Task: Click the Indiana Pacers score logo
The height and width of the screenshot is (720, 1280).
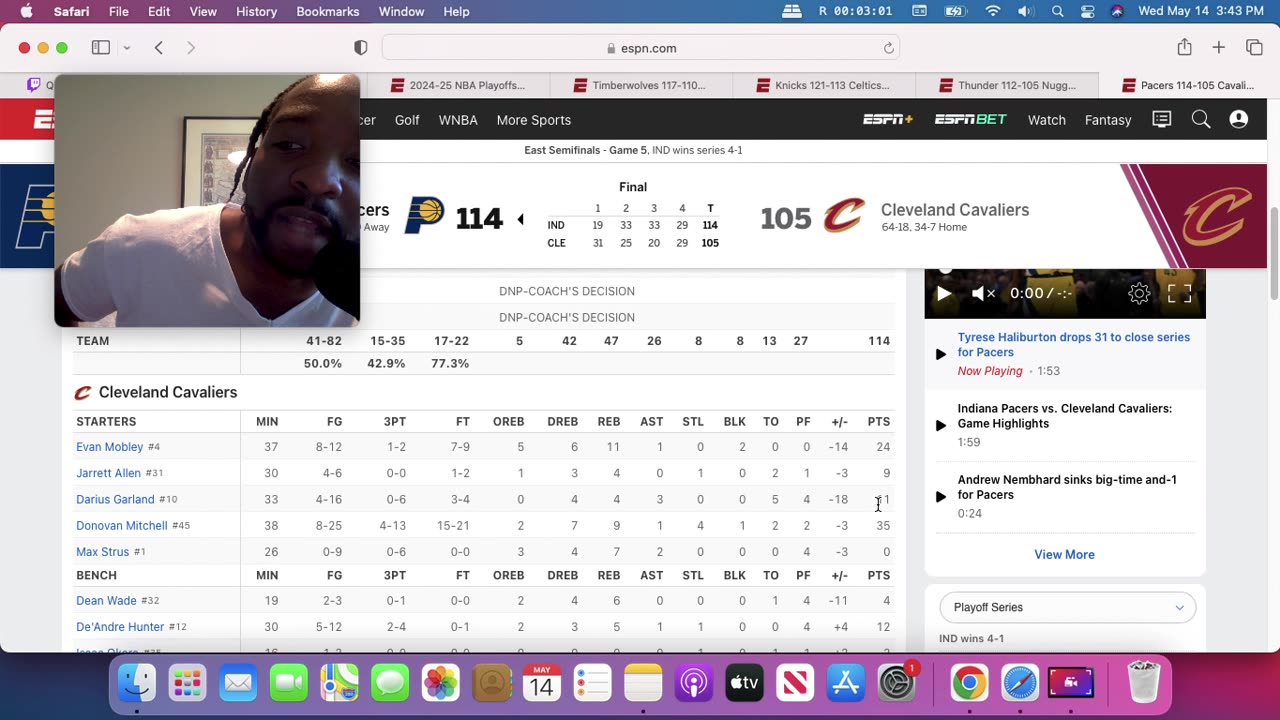Action: (424, 216)
